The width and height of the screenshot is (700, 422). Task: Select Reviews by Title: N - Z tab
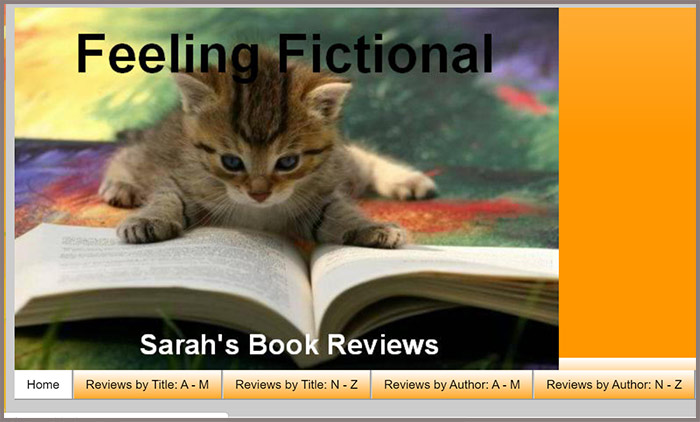(x=296, y=384)
